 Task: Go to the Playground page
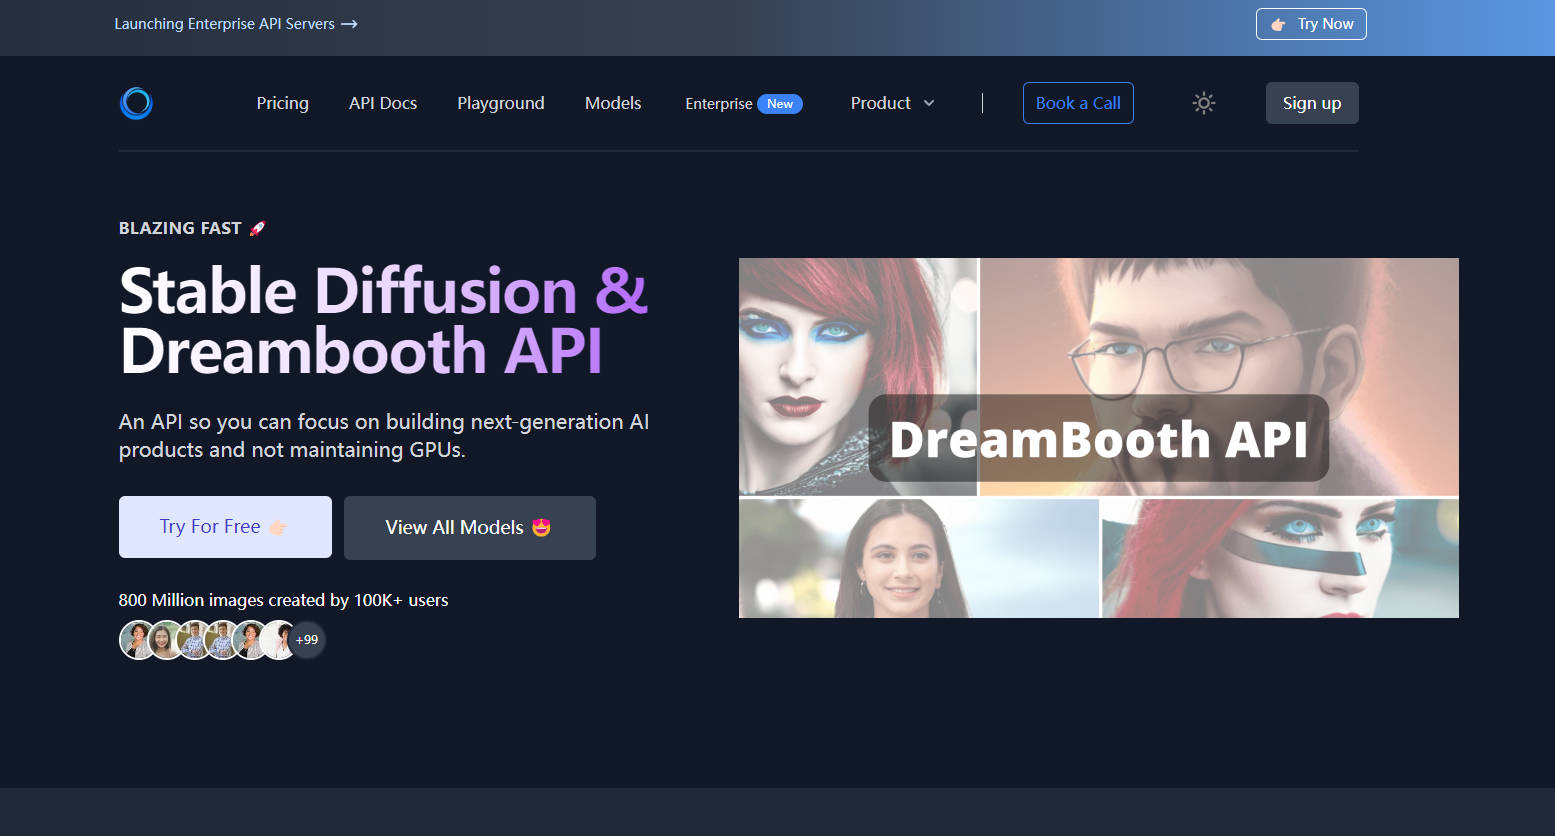point(501,103)
